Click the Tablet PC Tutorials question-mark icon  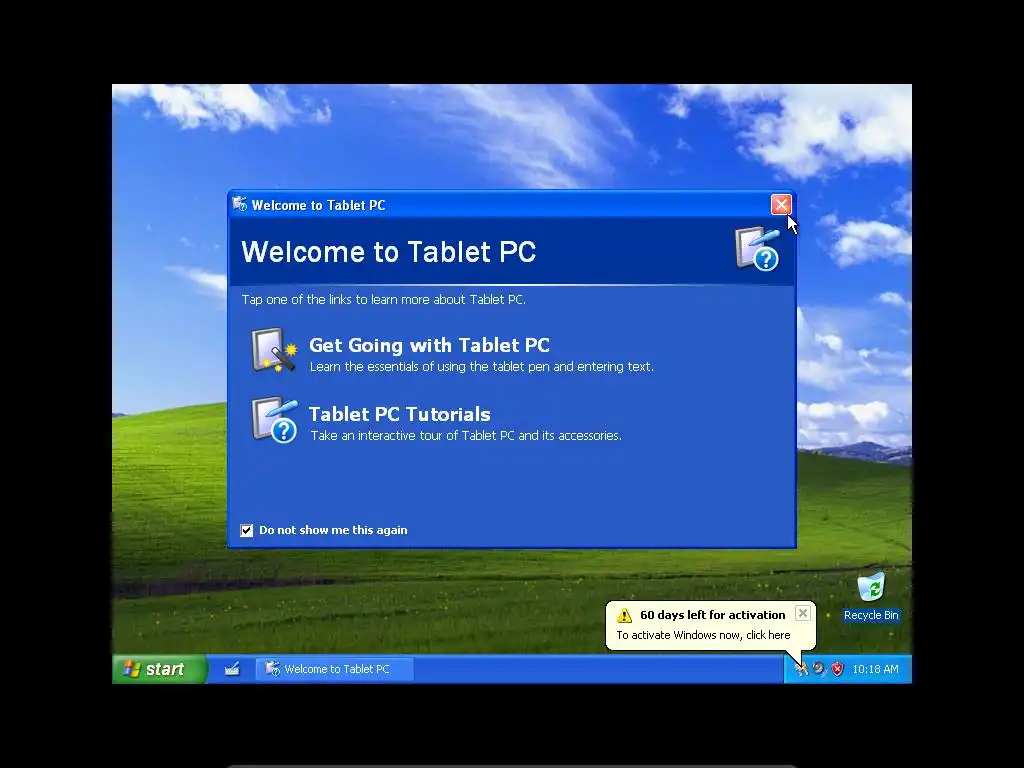[274, 420]
